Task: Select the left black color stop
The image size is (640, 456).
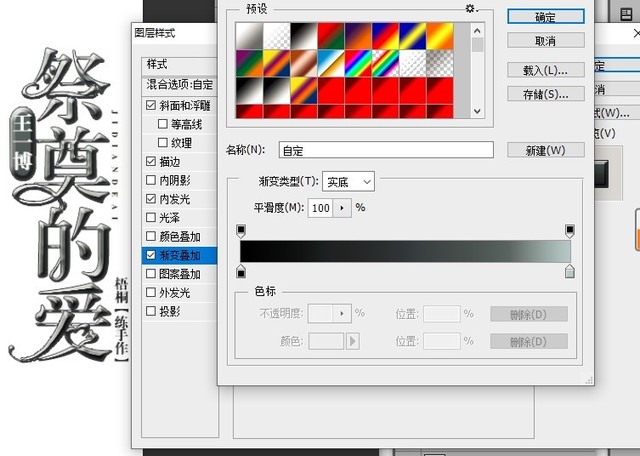Action: (241, 272)
